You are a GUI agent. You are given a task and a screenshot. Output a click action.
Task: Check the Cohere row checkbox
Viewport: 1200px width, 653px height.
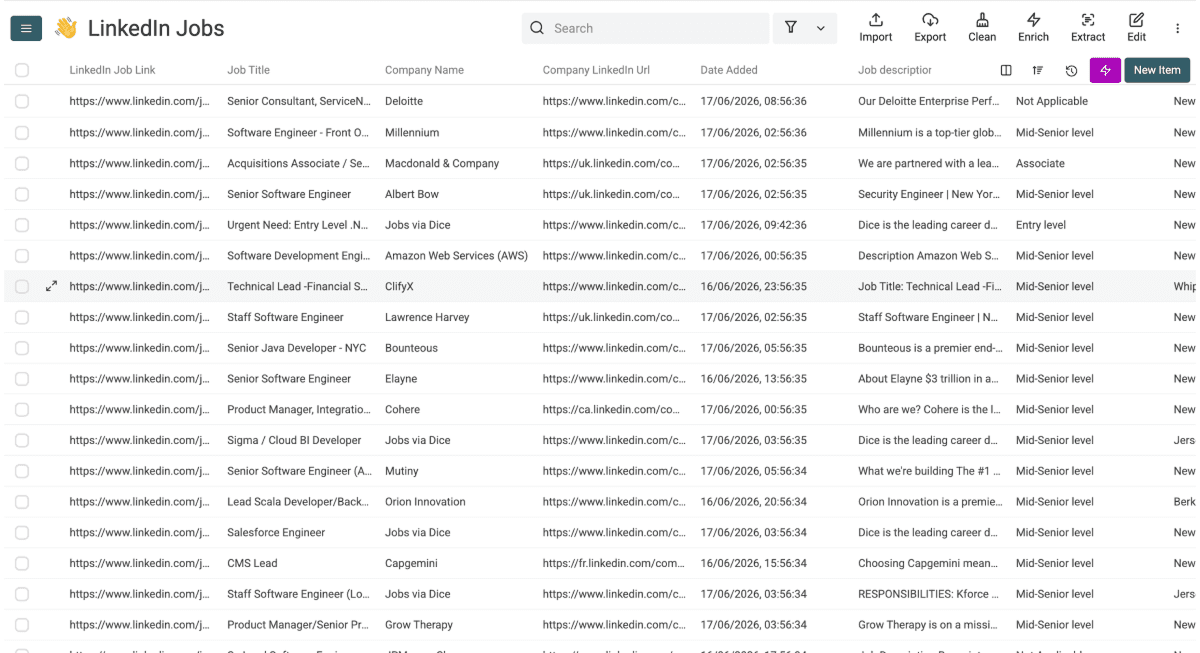22,409
